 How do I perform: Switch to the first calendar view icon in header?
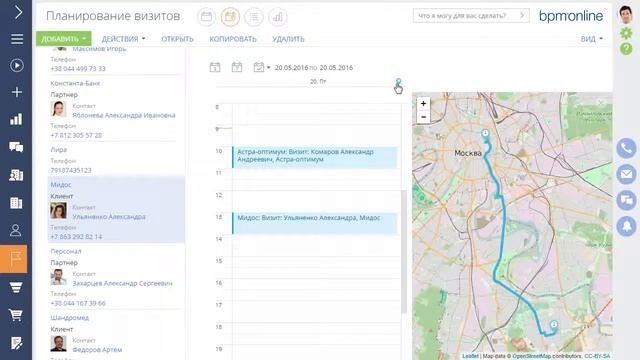pyautogui.click(x=207, y=17)
